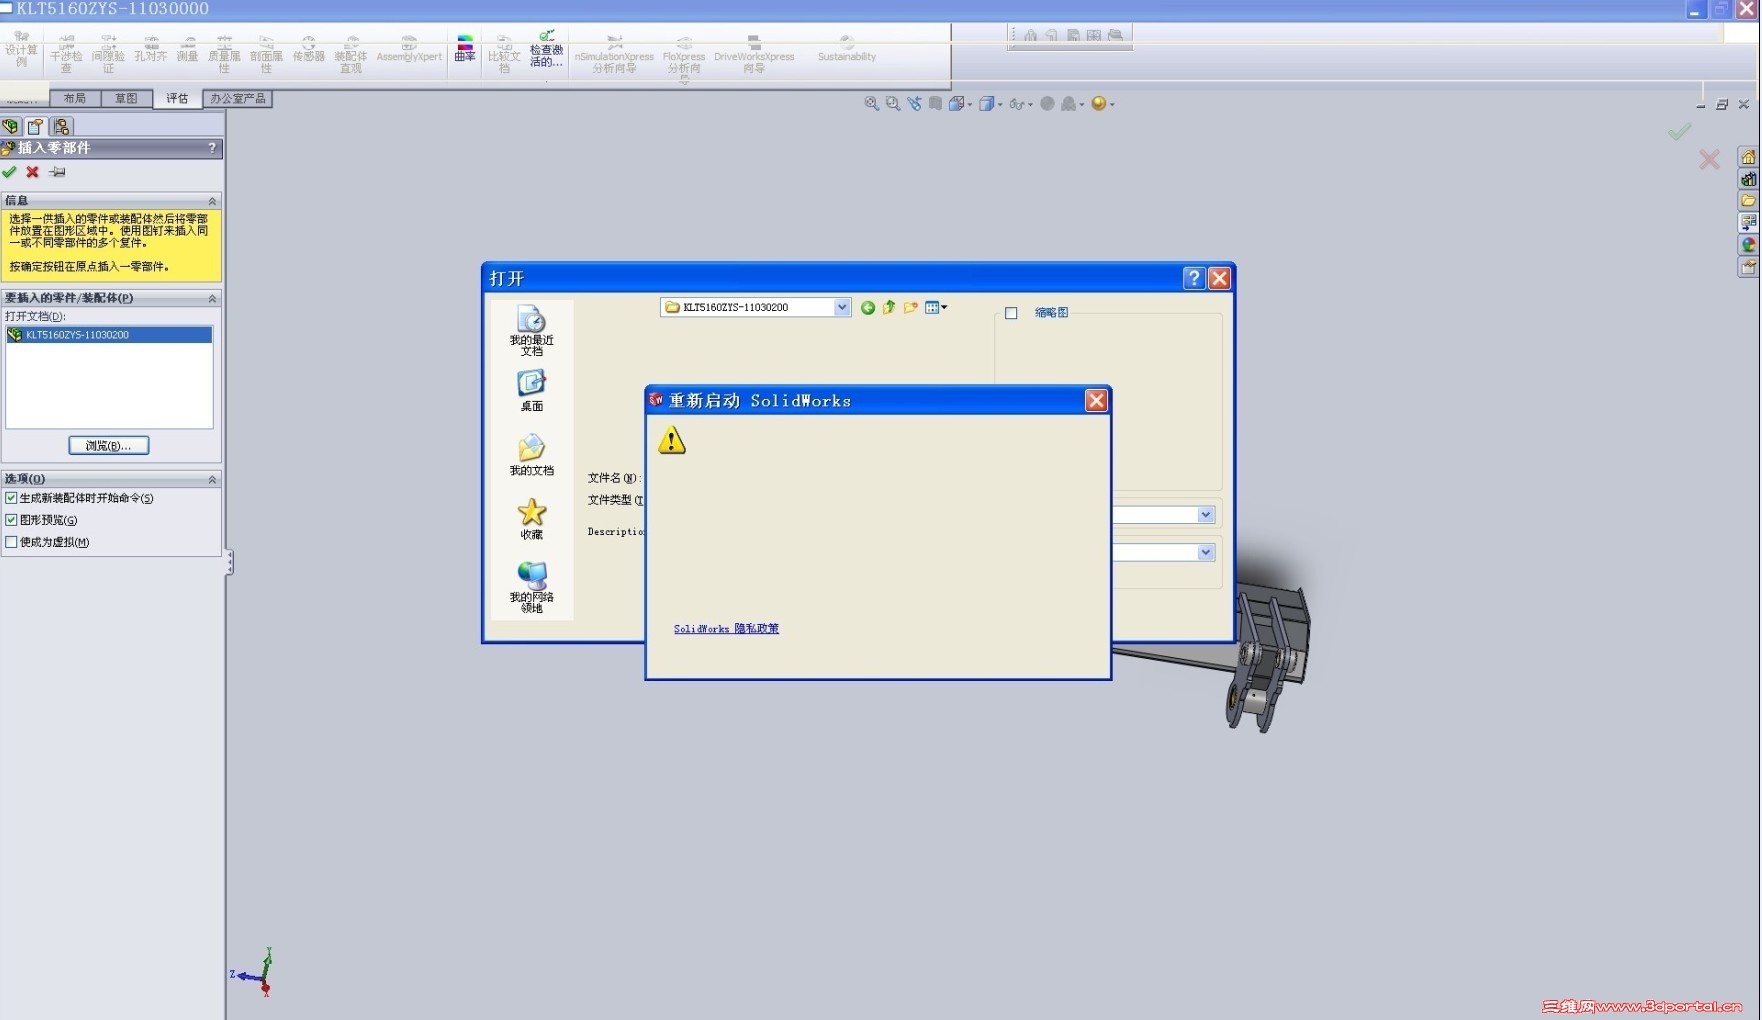The image size is (1762, 1020).
Task: Click Zoom to Fit in the view toolbar
Action: click(872, 103)
